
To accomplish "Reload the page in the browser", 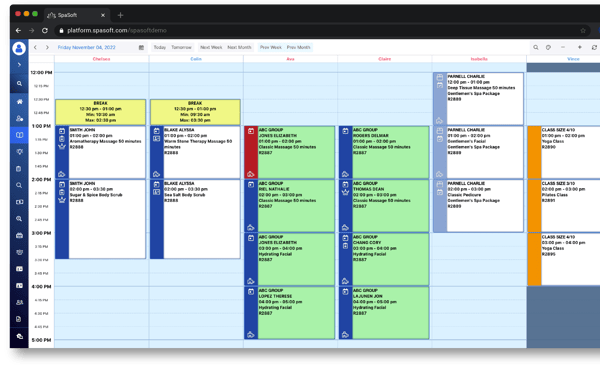I will tap(45, 30).
